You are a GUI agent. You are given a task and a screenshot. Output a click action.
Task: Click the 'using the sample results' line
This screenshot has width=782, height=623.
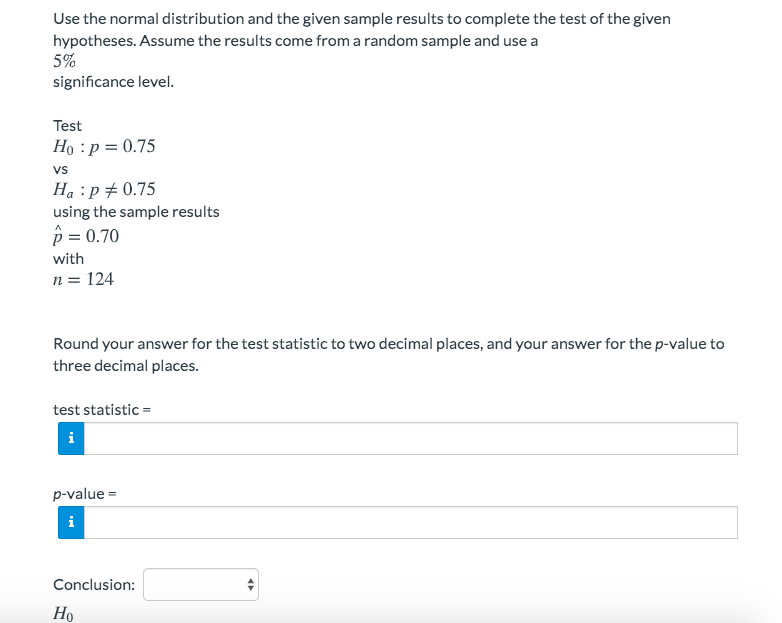click(x=136, y=212)
